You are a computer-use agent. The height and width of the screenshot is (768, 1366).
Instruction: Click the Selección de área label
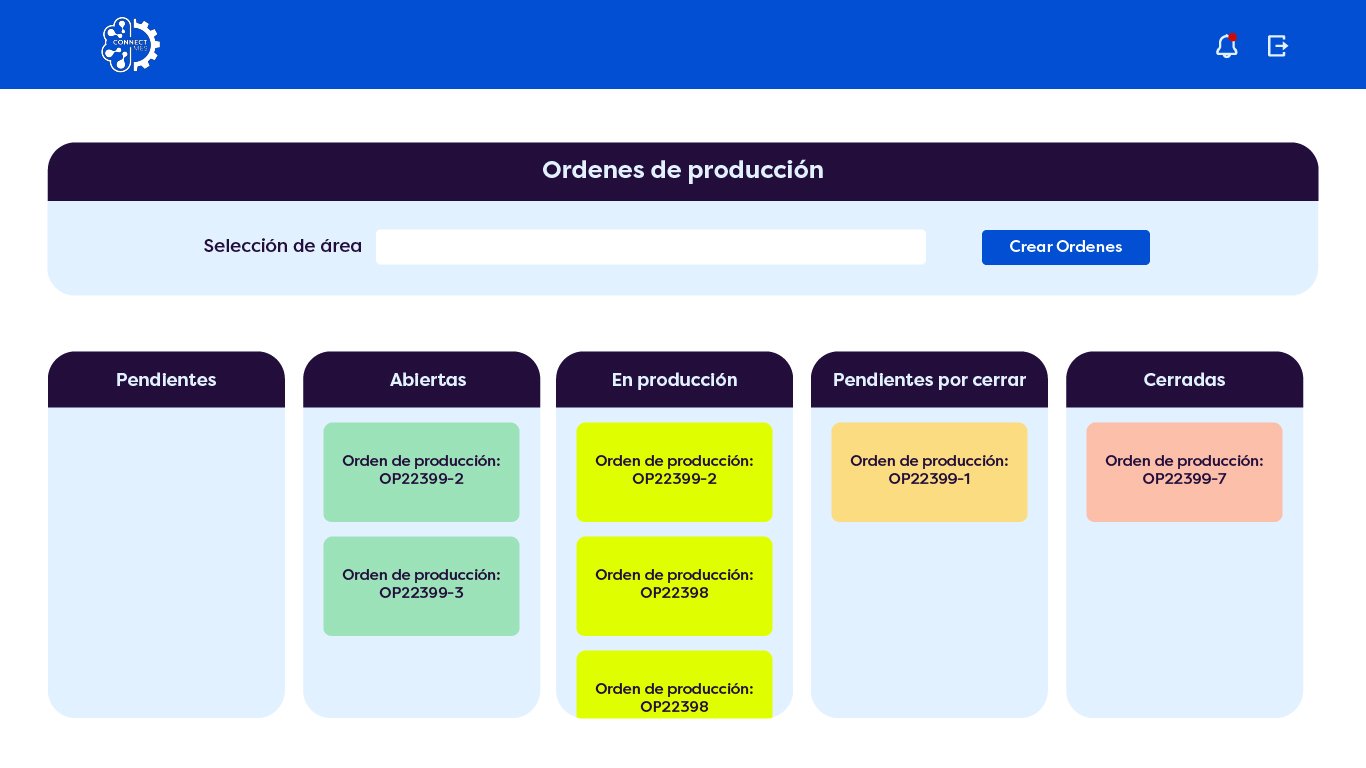point(283,246)
